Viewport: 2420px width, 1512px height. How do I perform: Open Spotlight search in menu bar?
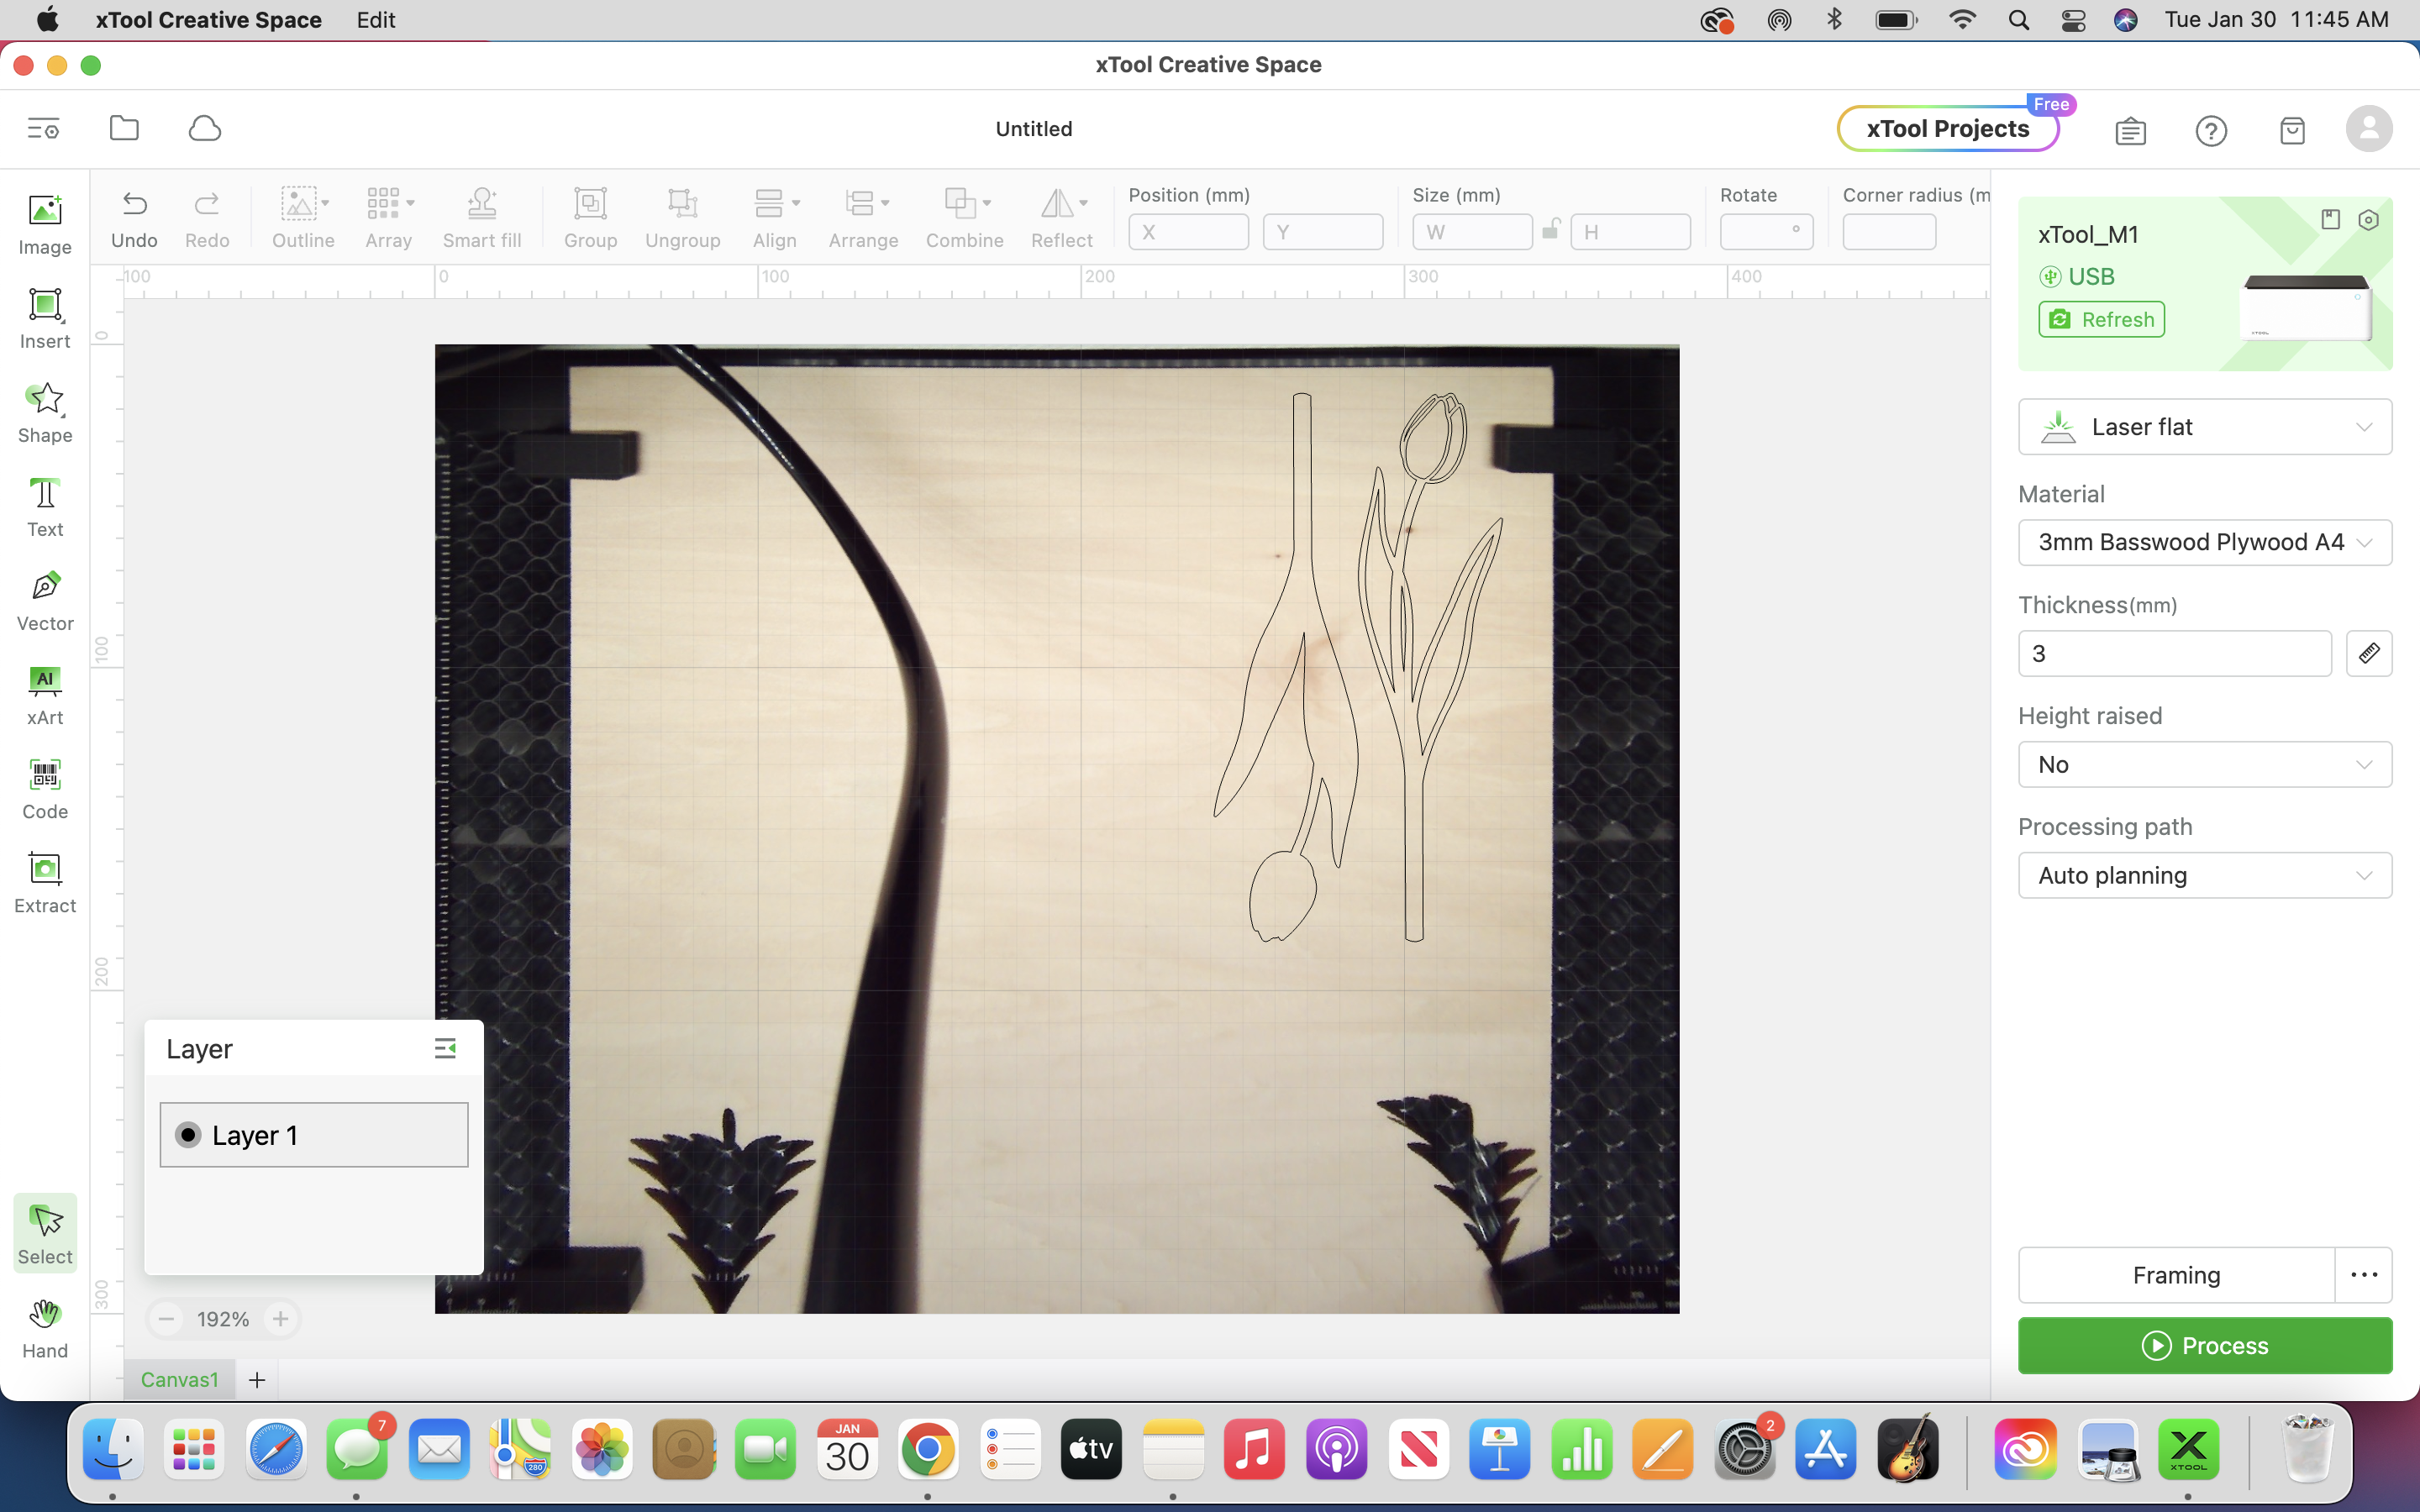tap(2018, 20)
